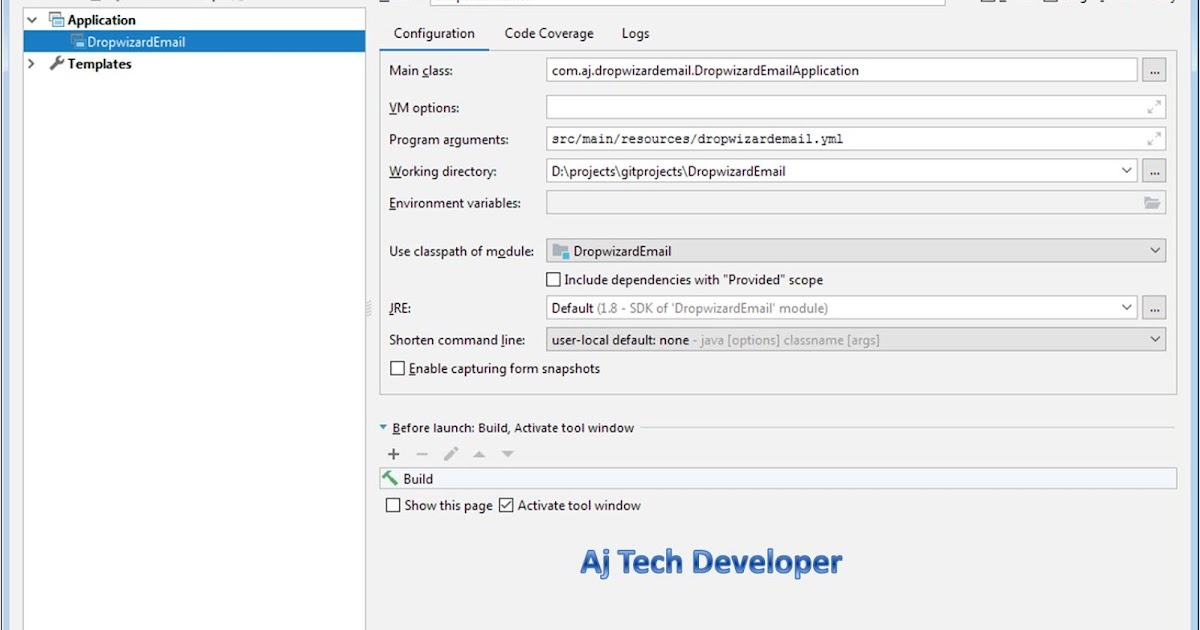Remove Build task using the minus icon
This screenshot has width=1200, height=630.
[x=421, y=453]
